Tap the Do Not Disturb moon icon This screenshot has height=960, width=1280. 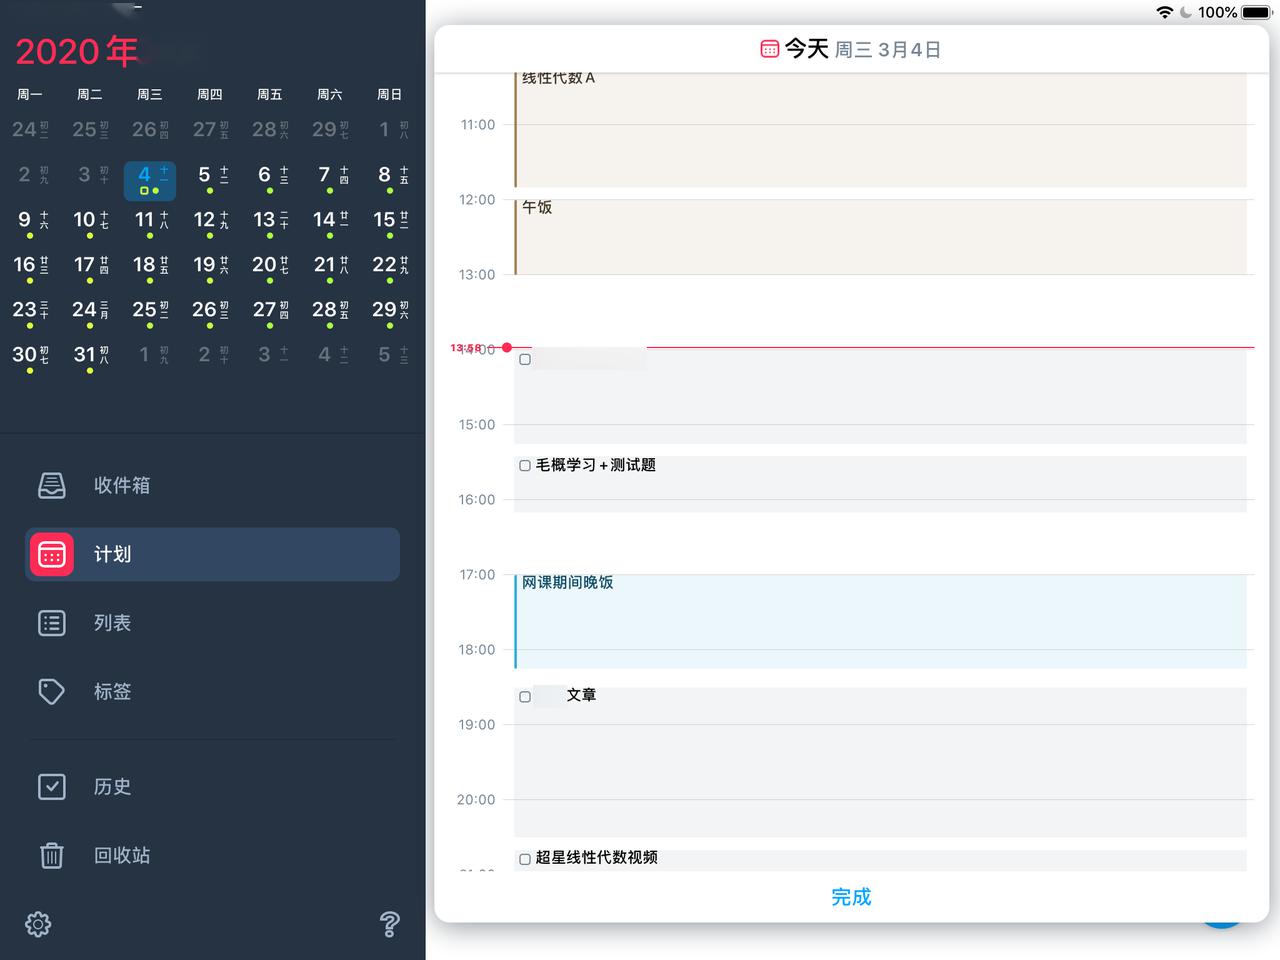click(x=1186, y=12)
